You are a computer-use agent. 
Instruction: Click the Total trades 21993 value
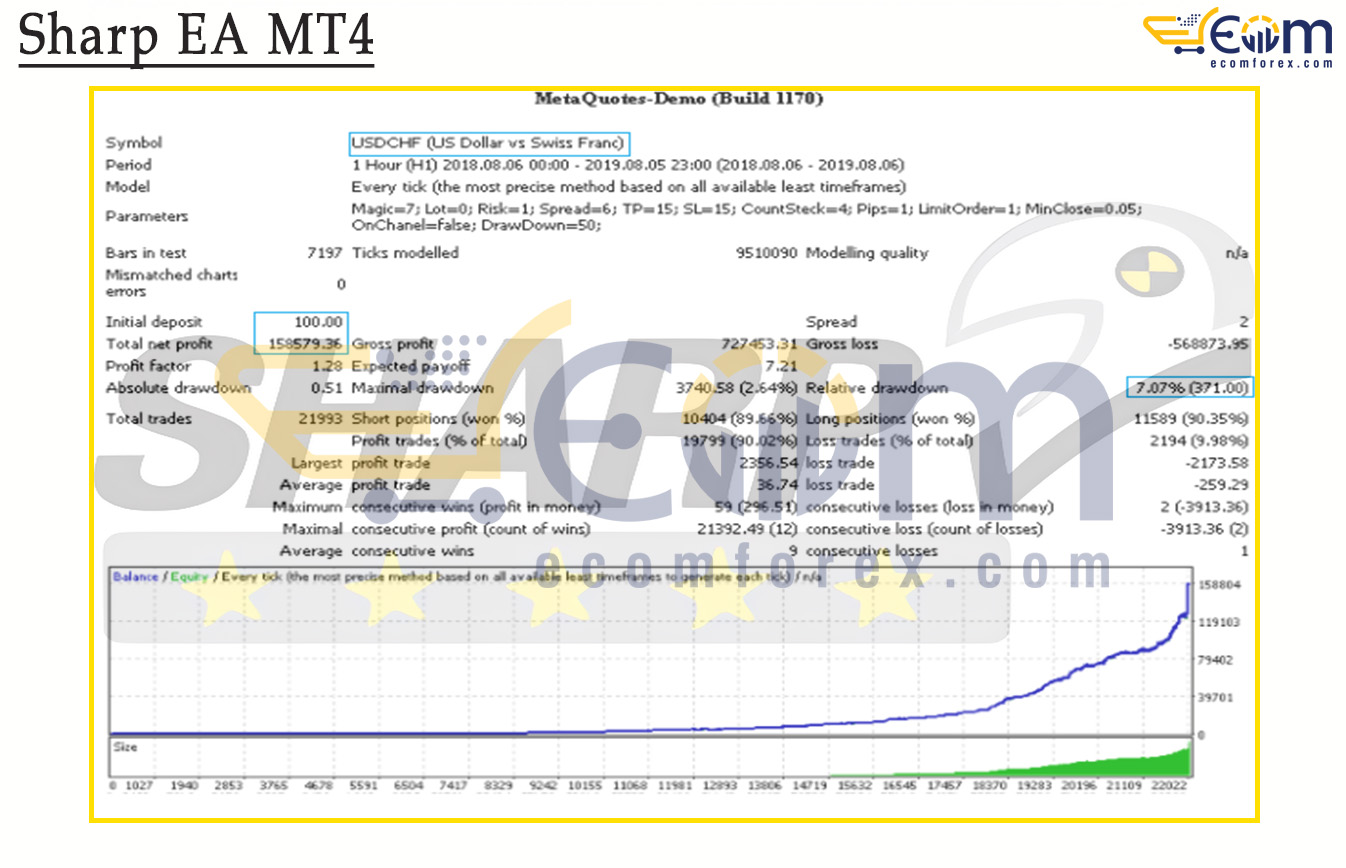[321, 419]
